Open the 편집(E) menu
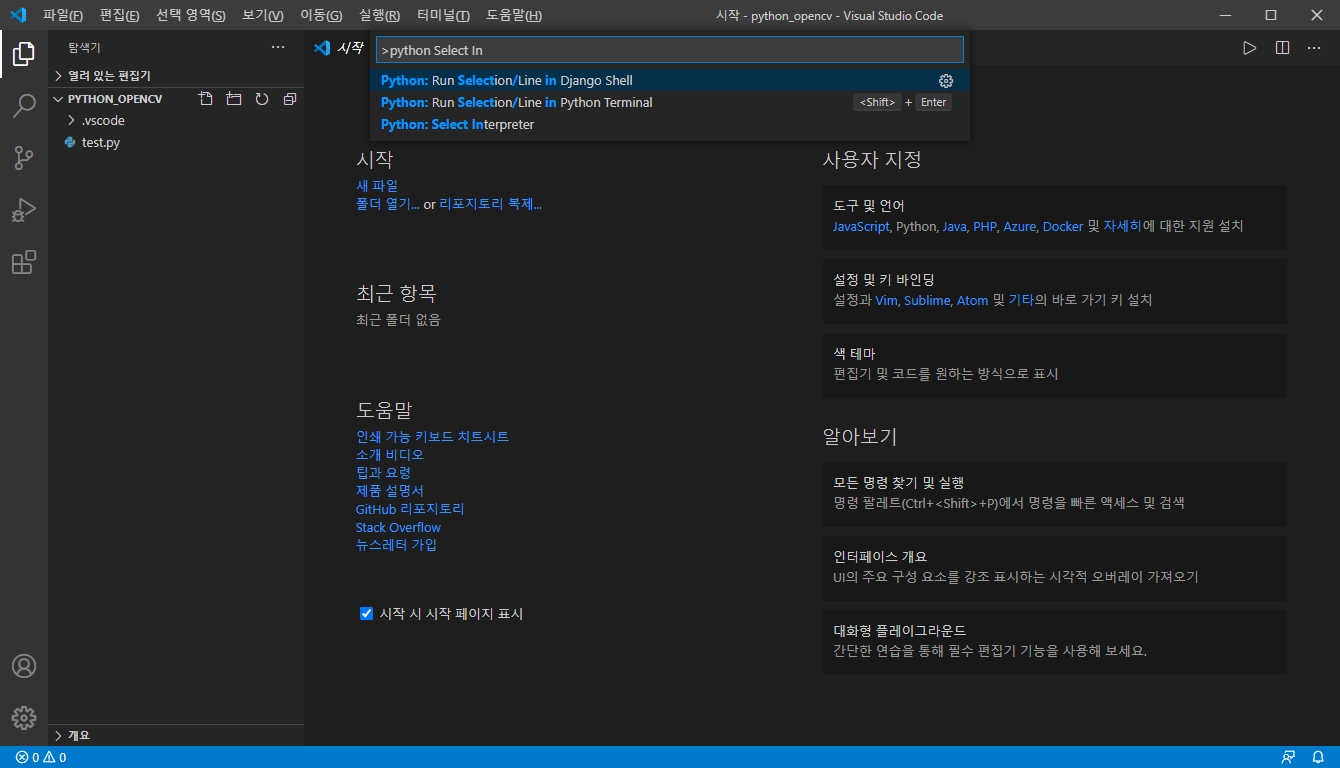Image resolution: width=1340 pixels, height=768 pixels. pos(120,15)
